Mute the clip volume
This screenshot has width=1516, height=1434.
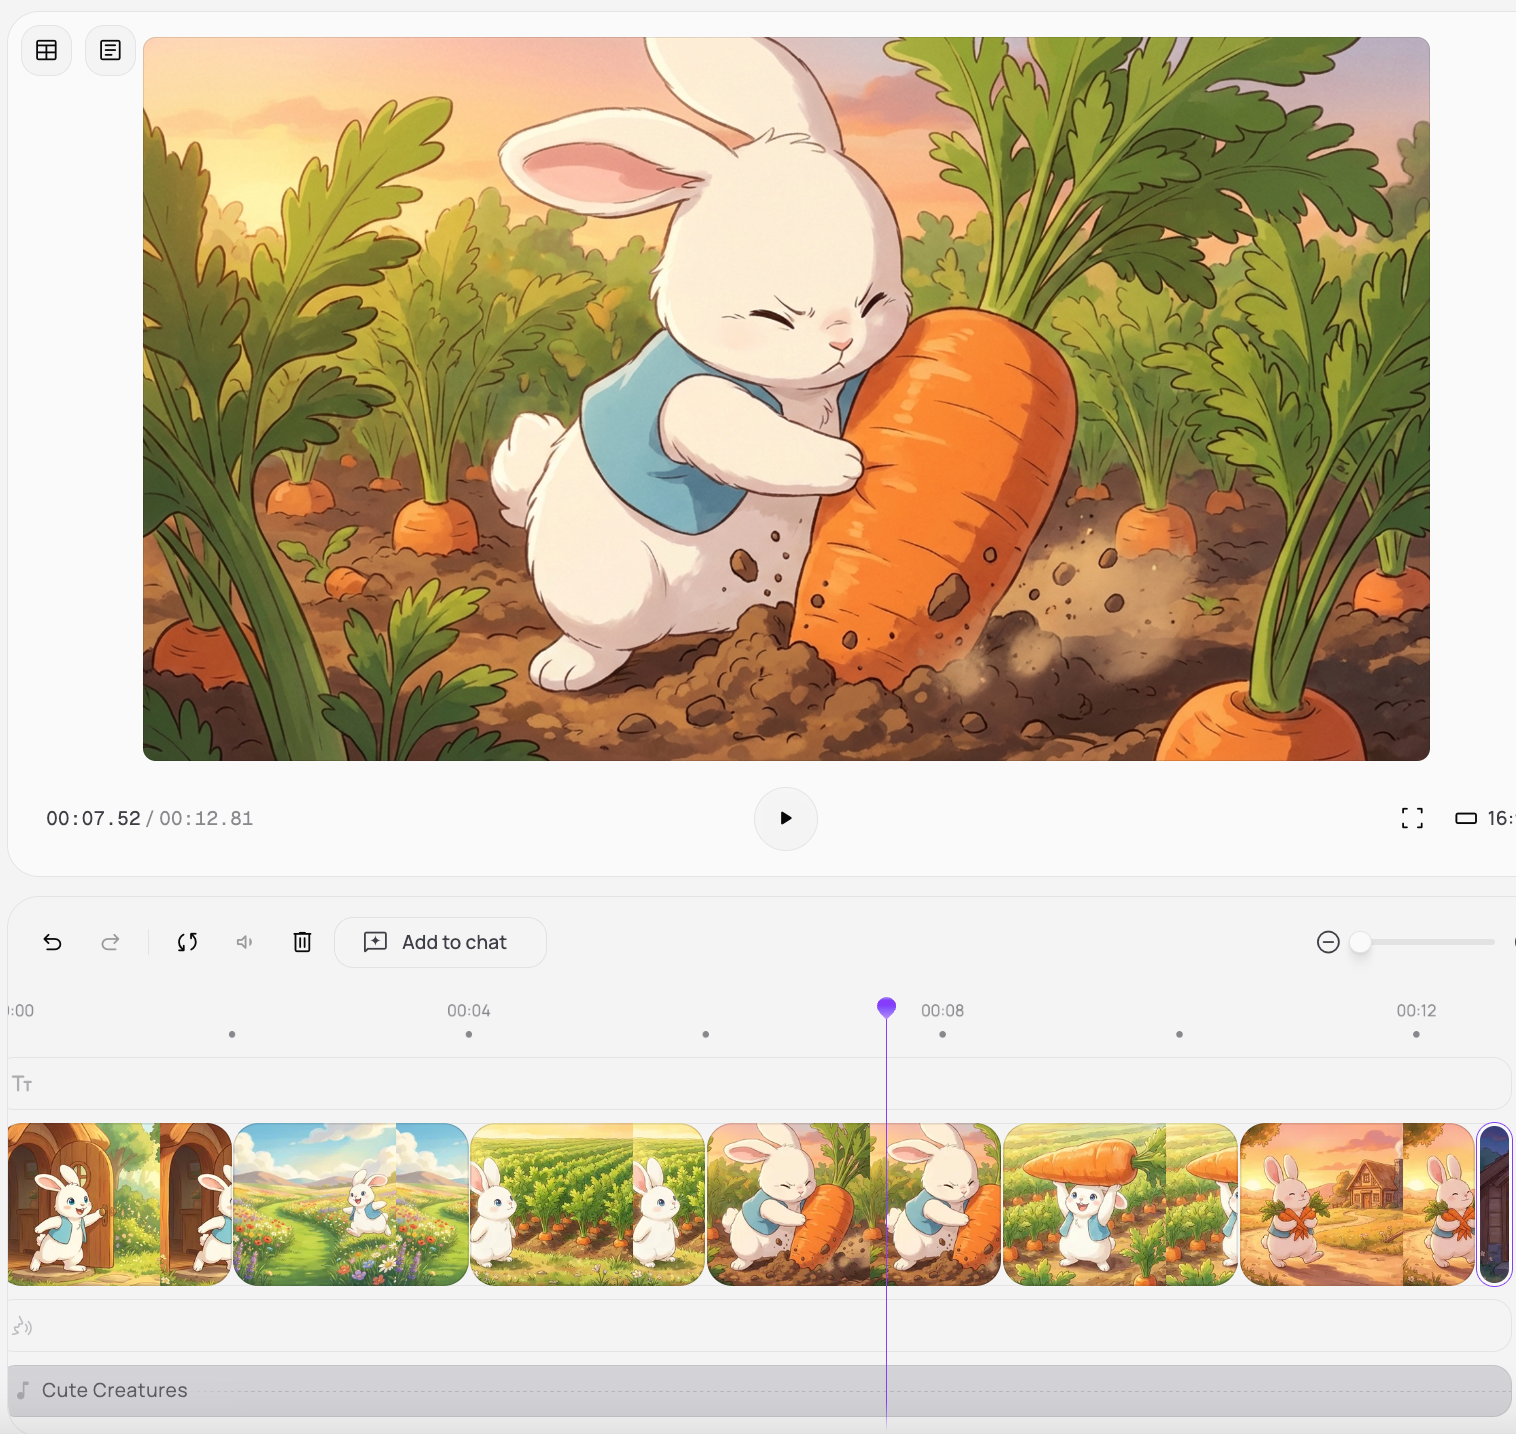(244, 942)
